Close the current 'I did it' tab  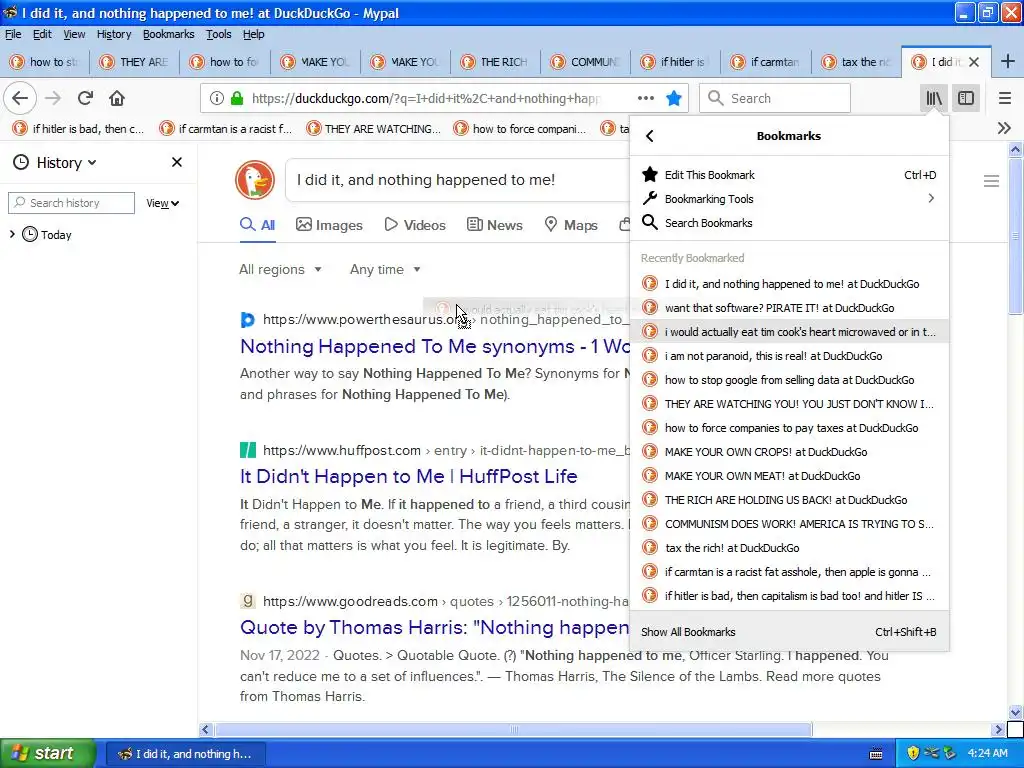[974, 61]
